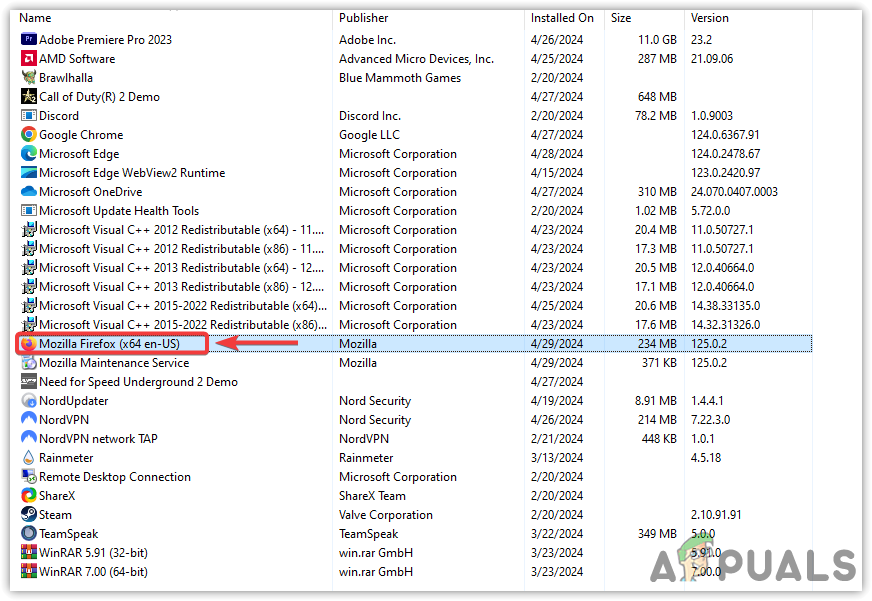Select the ShareX program name
The height and width of the screenshot is (601, 872).
click(x=57, y=496)
